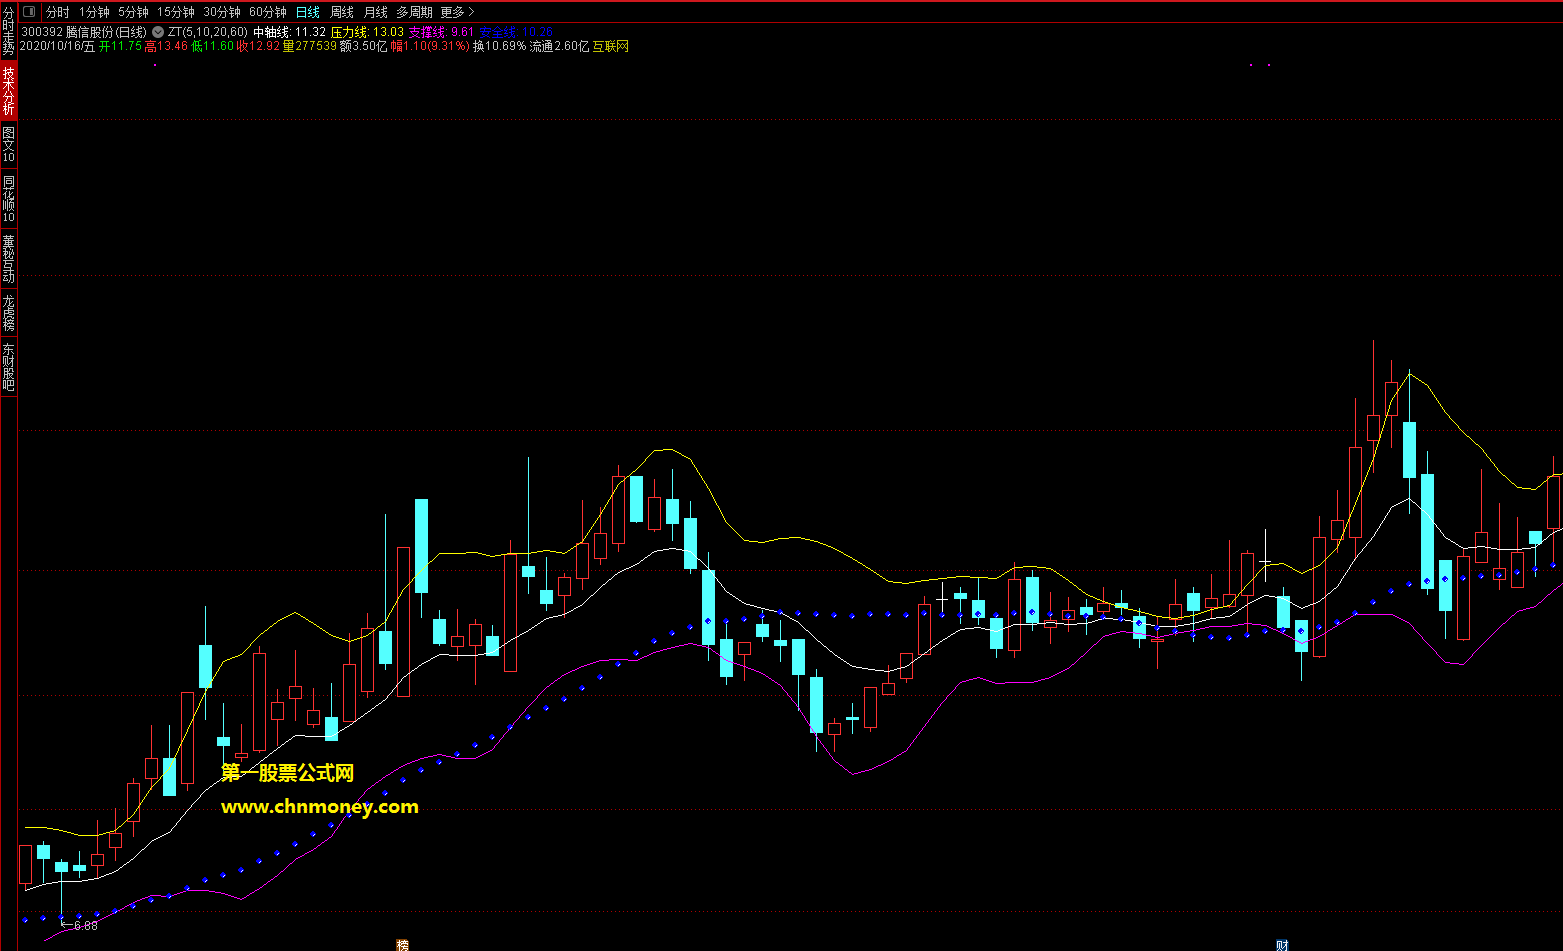Open the 同花顺10 sidebar tab
1563x951 pixels.
click(x=8, y=199)
